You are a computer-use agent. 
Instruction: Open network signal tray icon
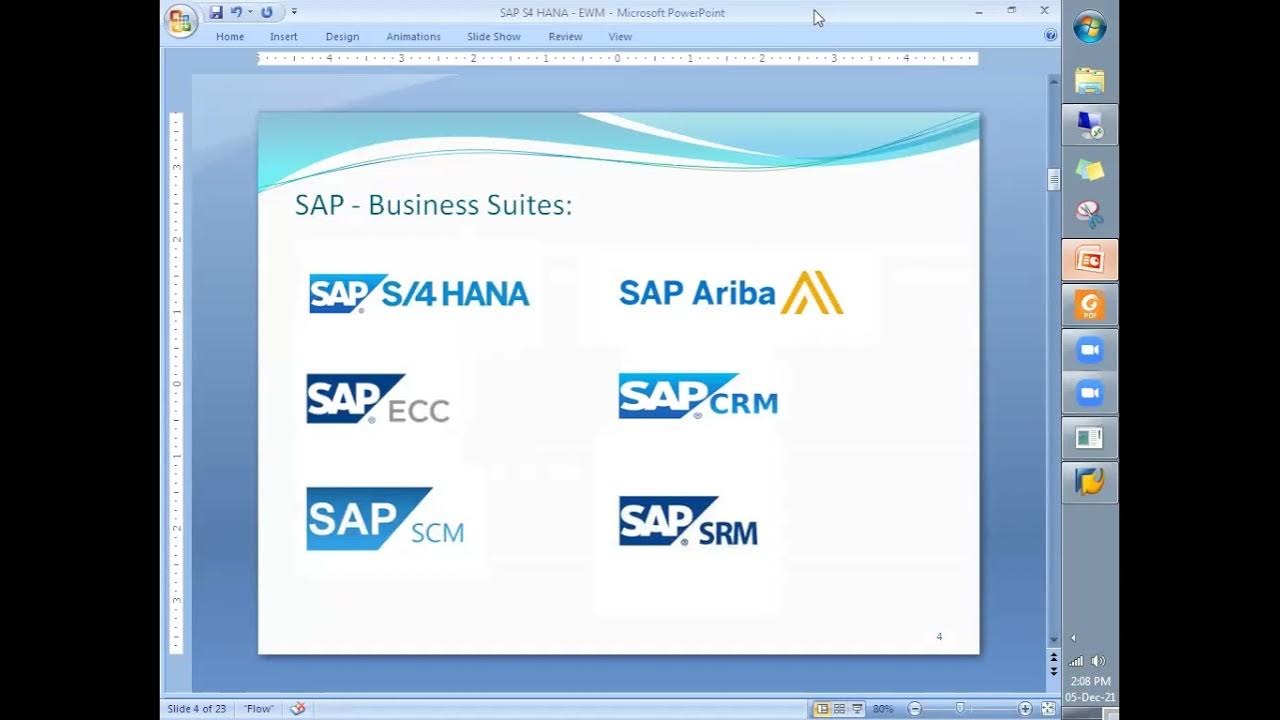point(1077,661)
